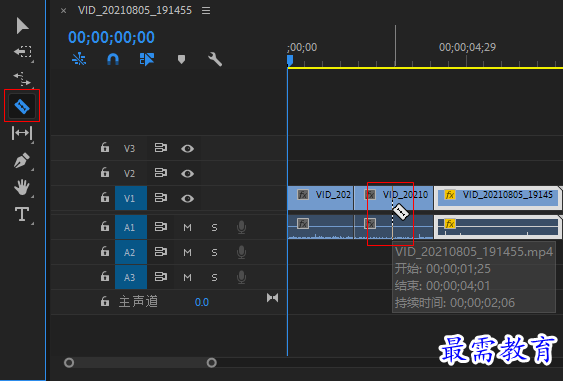The width and height of the screenshot is (563, 381).
Task: Select the VID_20210805_191455 sequence tab
Action: tap(135, 10)
